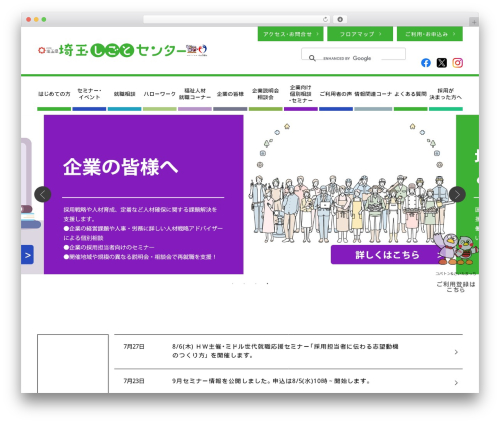Click the blue arrow button on left slide
Screen dimensions: 500x423
27,255
